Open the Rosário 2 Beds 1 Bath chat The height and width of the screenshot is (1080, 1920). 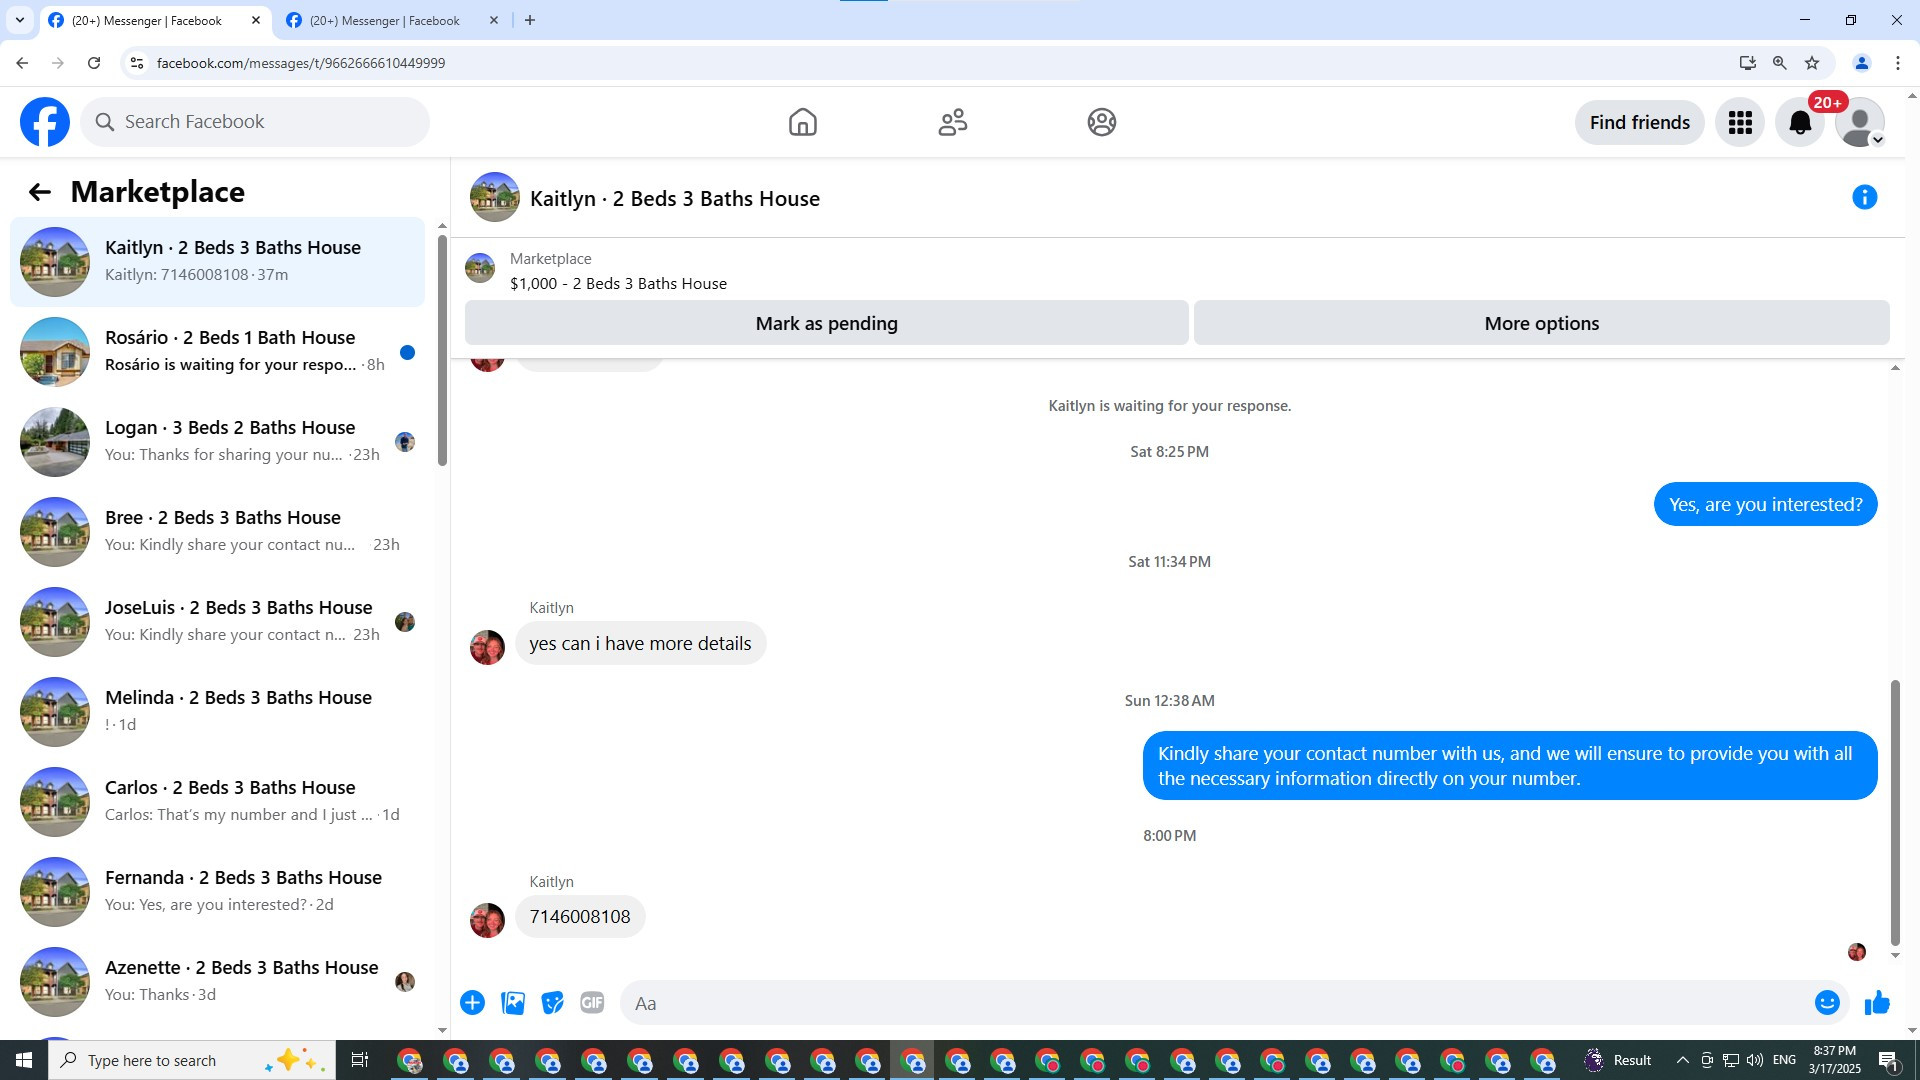pyautogui.click(x=217, y=352)
